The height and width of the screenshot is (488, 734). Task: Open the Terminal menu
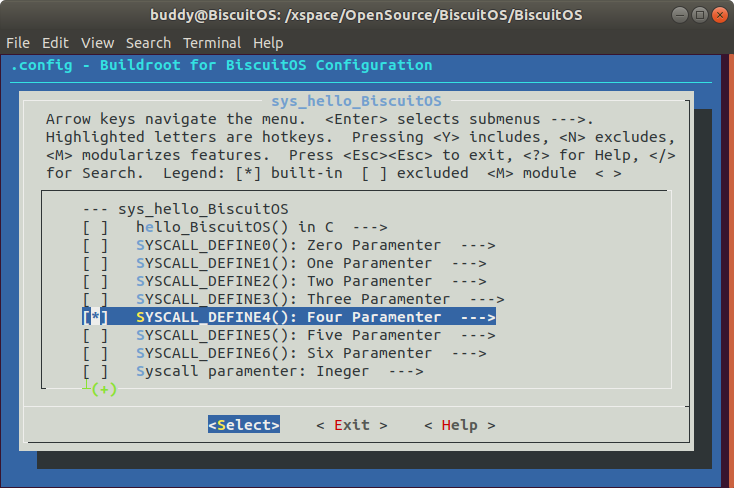[212, 43]
